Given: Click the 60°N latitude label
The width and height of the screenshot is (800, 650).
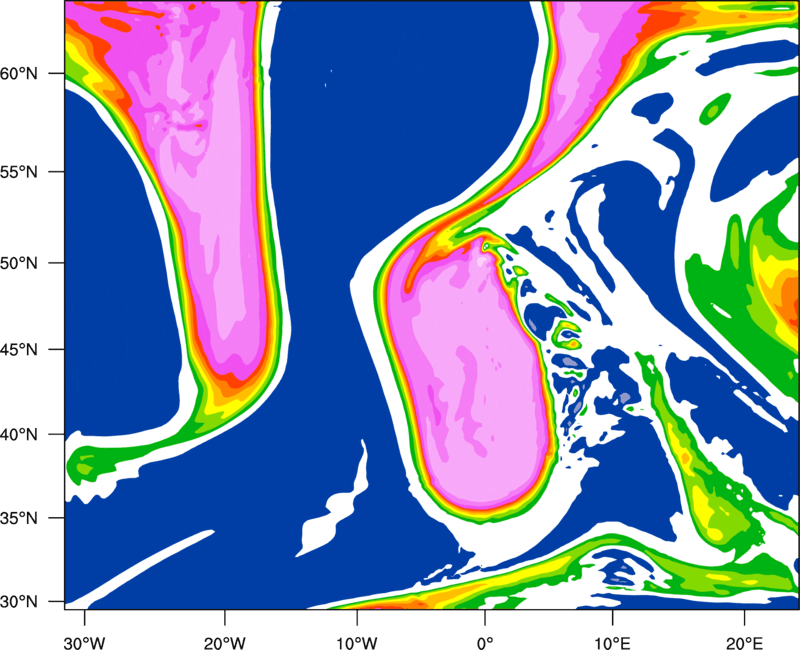Looking at the screenshot, I should (19, 74).
